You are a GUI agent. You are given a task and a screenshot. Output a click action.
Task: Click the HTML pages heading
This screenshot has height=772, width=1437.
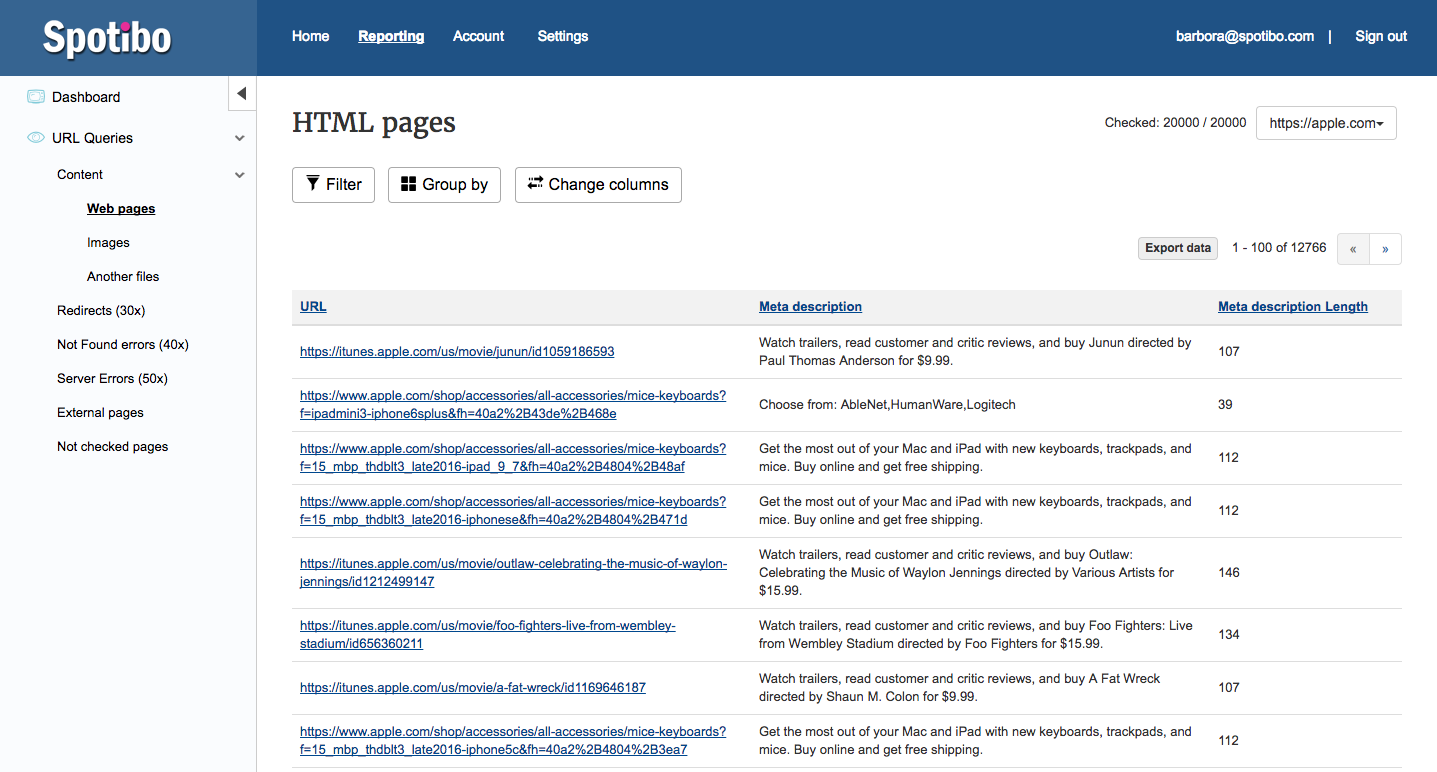(x=374, y=123)
